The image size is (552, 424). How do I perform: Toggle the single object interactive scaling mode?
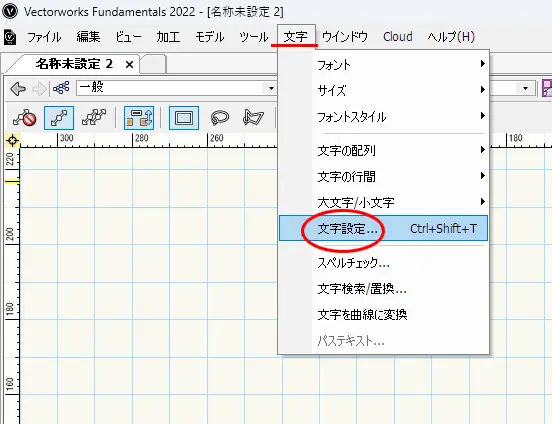tap(59, 118)
